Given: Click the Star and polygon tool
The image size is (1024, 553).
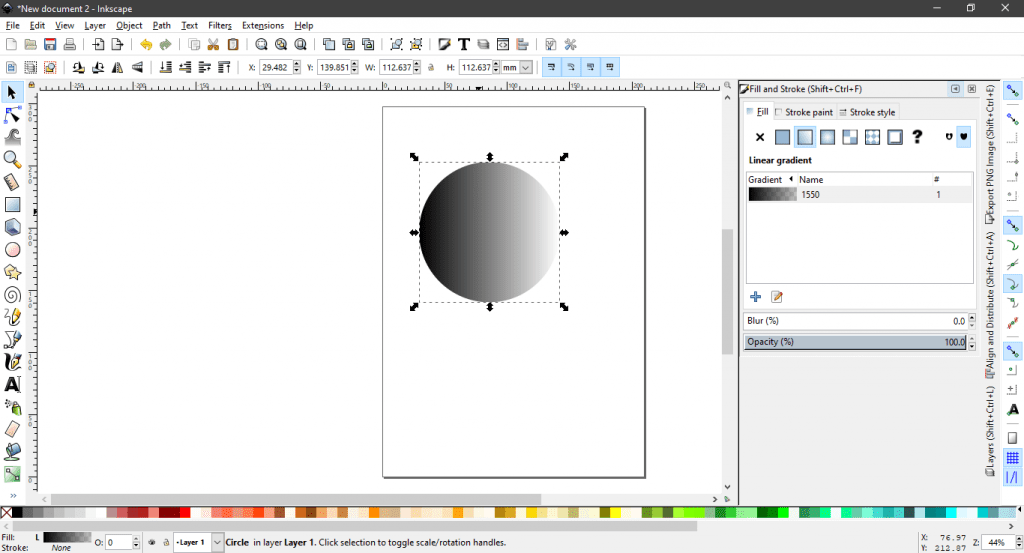Looking at the screenshot, I should coord(12,272).
